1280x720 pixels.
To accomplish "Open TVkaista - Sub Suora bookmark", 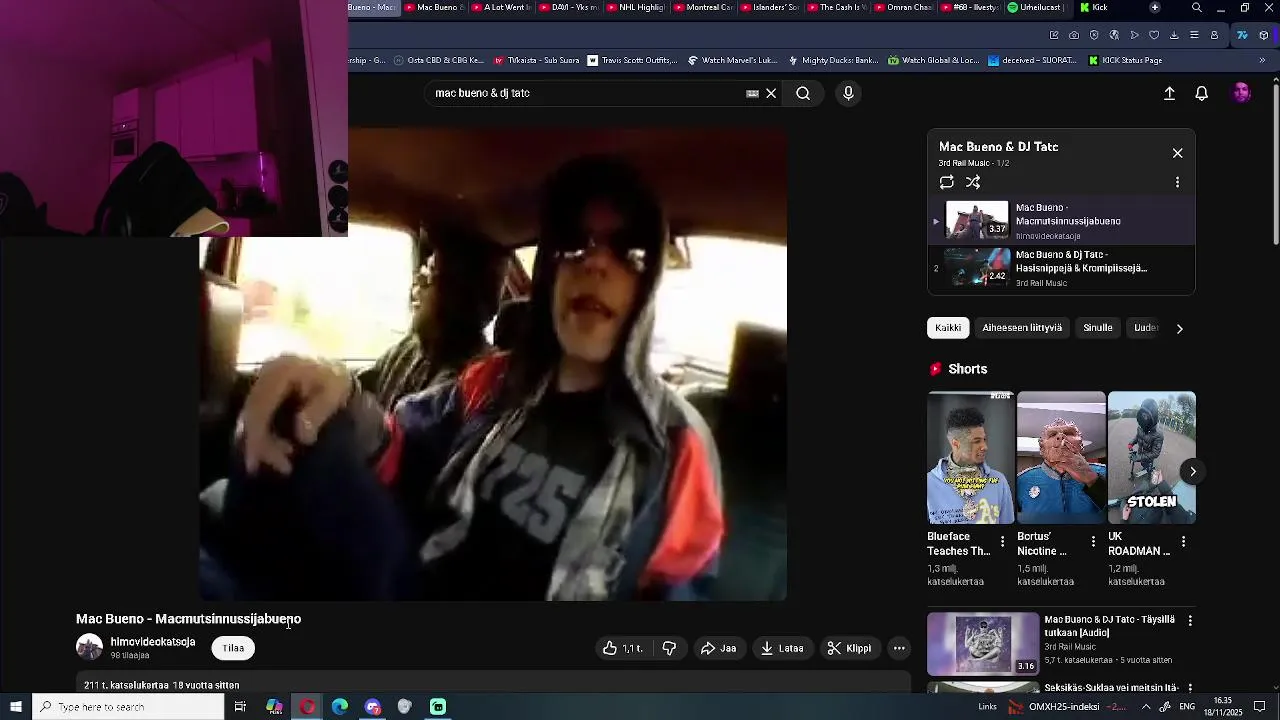I will tap(536, 60).
